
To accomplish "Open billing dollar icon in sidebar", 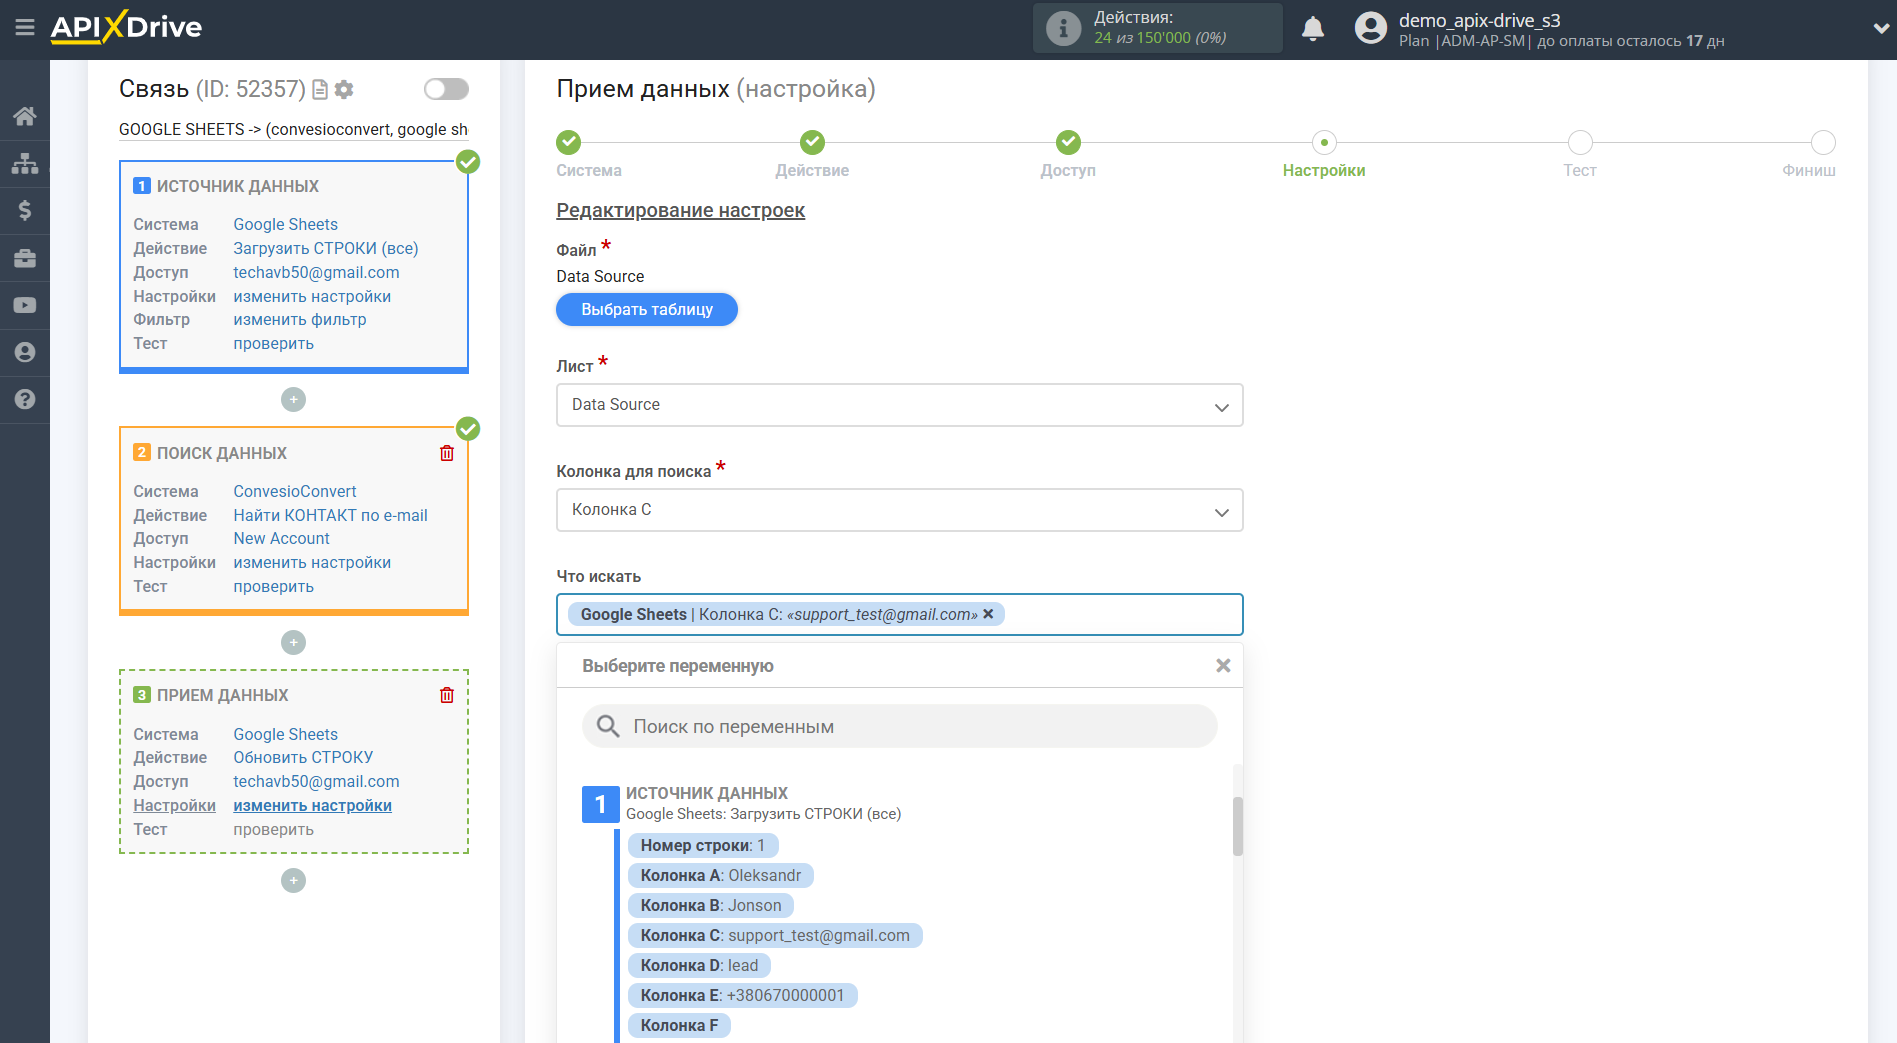I will pos(25,210).
